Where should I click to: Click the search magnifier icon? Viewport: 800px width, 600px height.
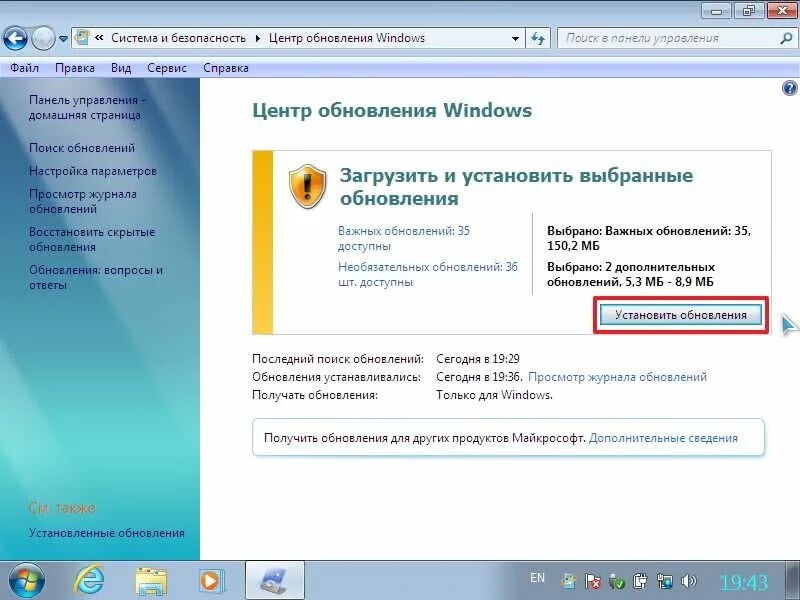coord(786,38)
